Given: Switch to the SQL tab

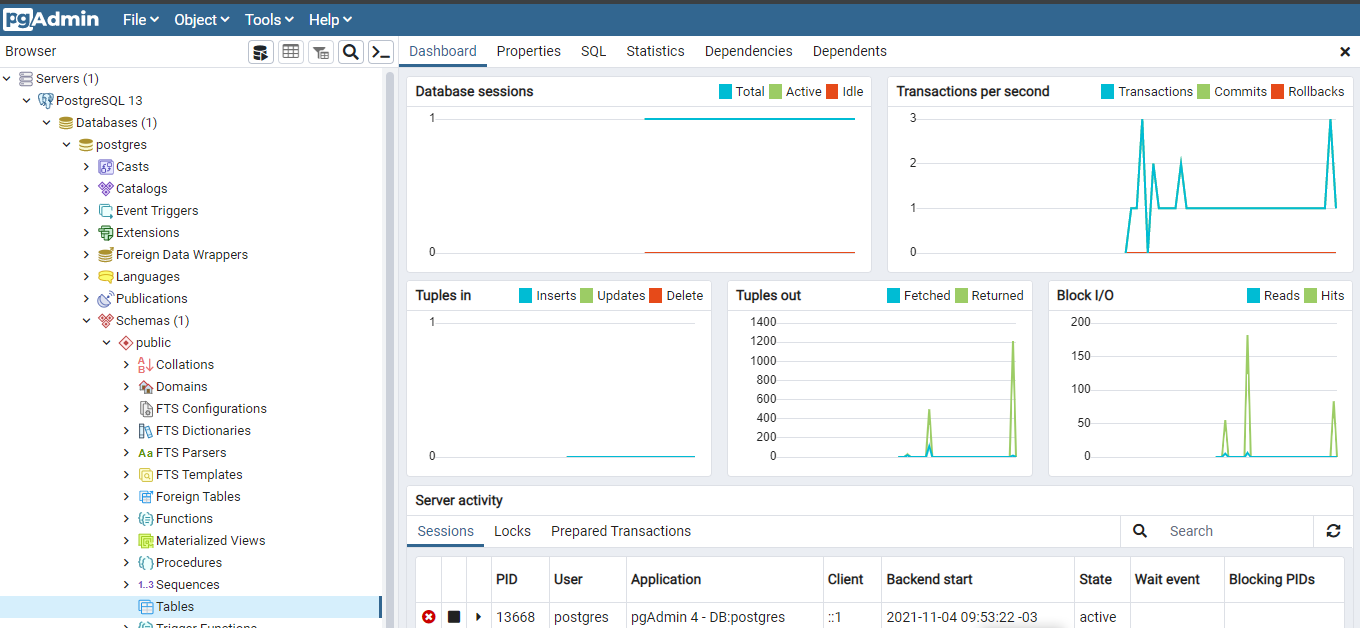Looking at the screenshot, I should click(x=593, y=51).
